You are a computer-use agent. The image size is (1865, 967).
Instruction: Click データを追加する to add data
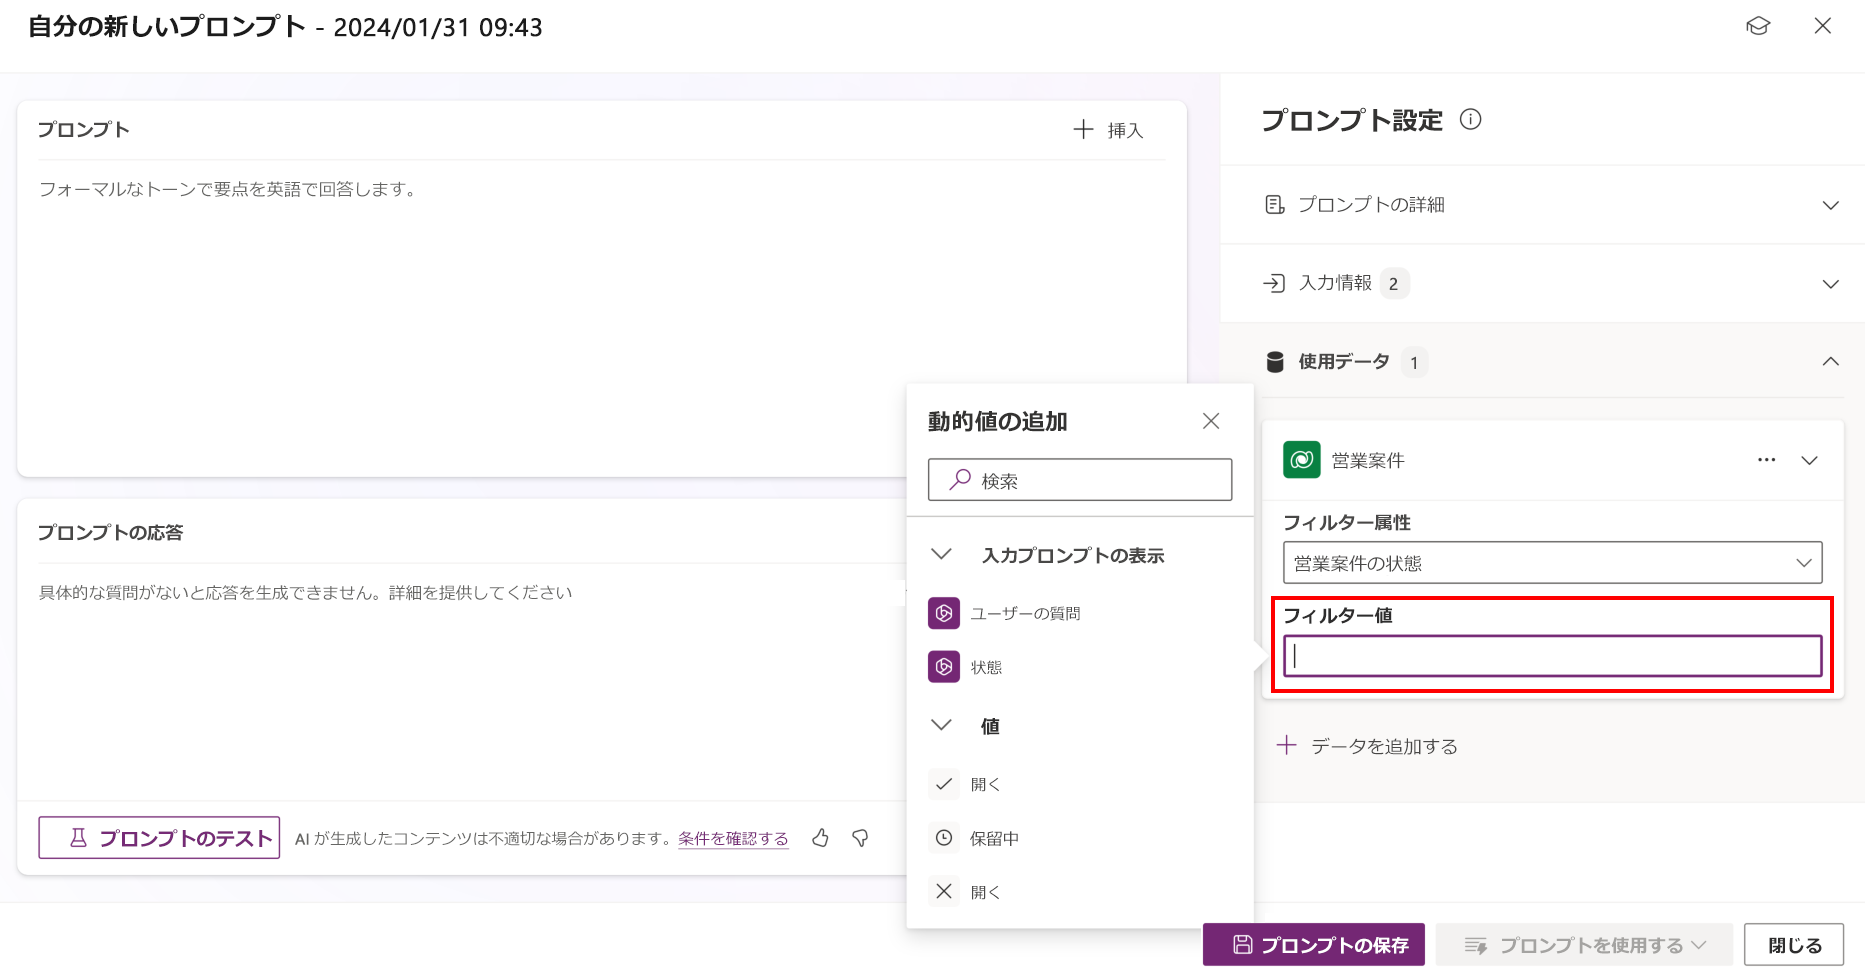tap(1368, 746)
